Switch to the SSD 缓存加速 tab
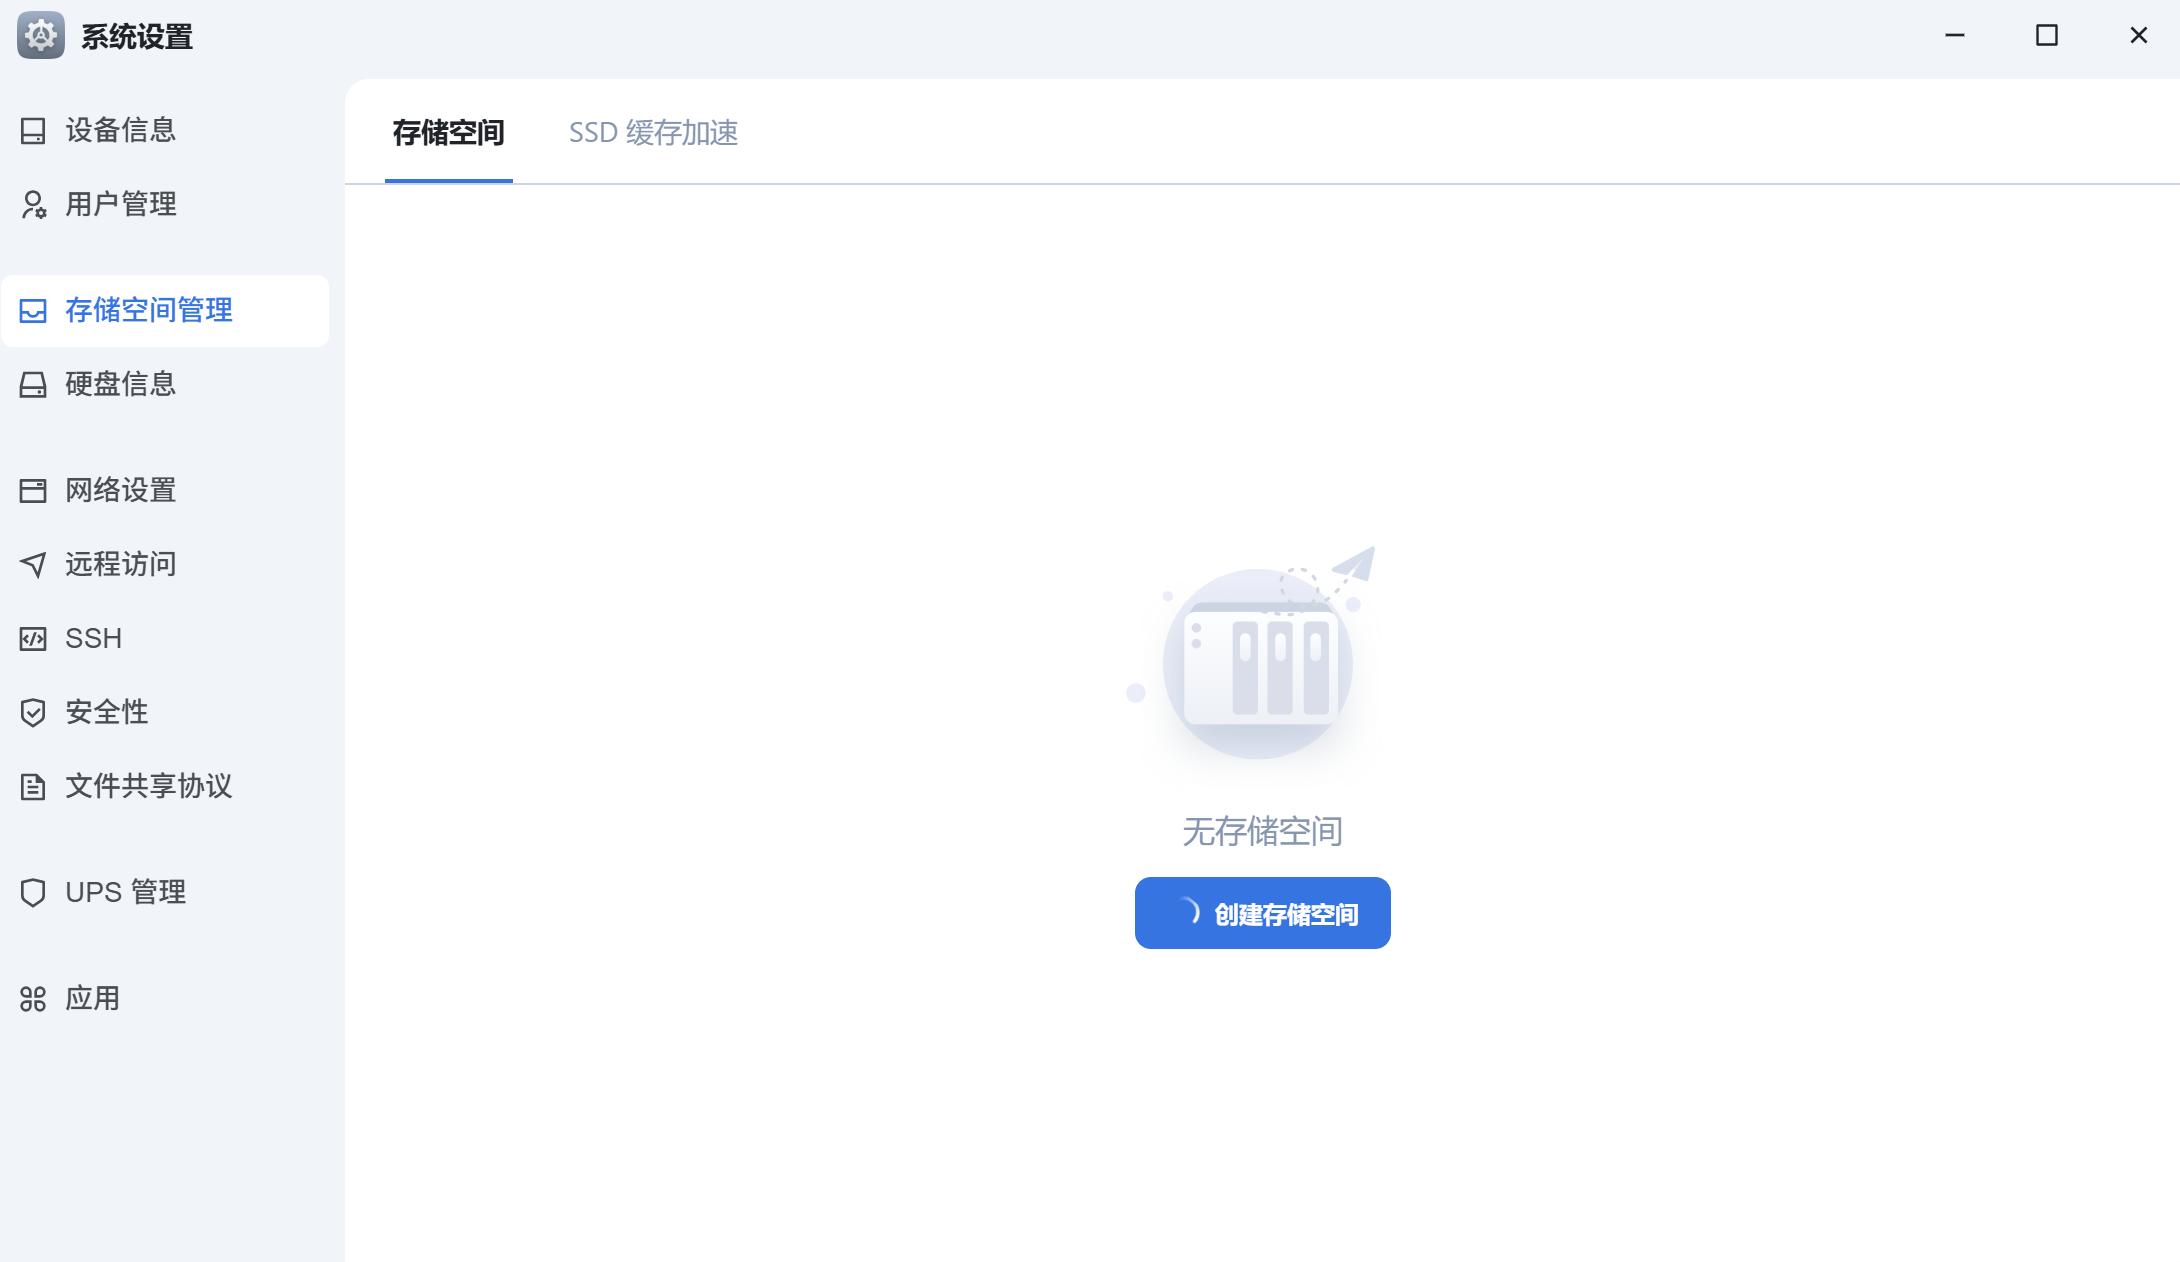2180x1262 pixels. tap(653, 133)
